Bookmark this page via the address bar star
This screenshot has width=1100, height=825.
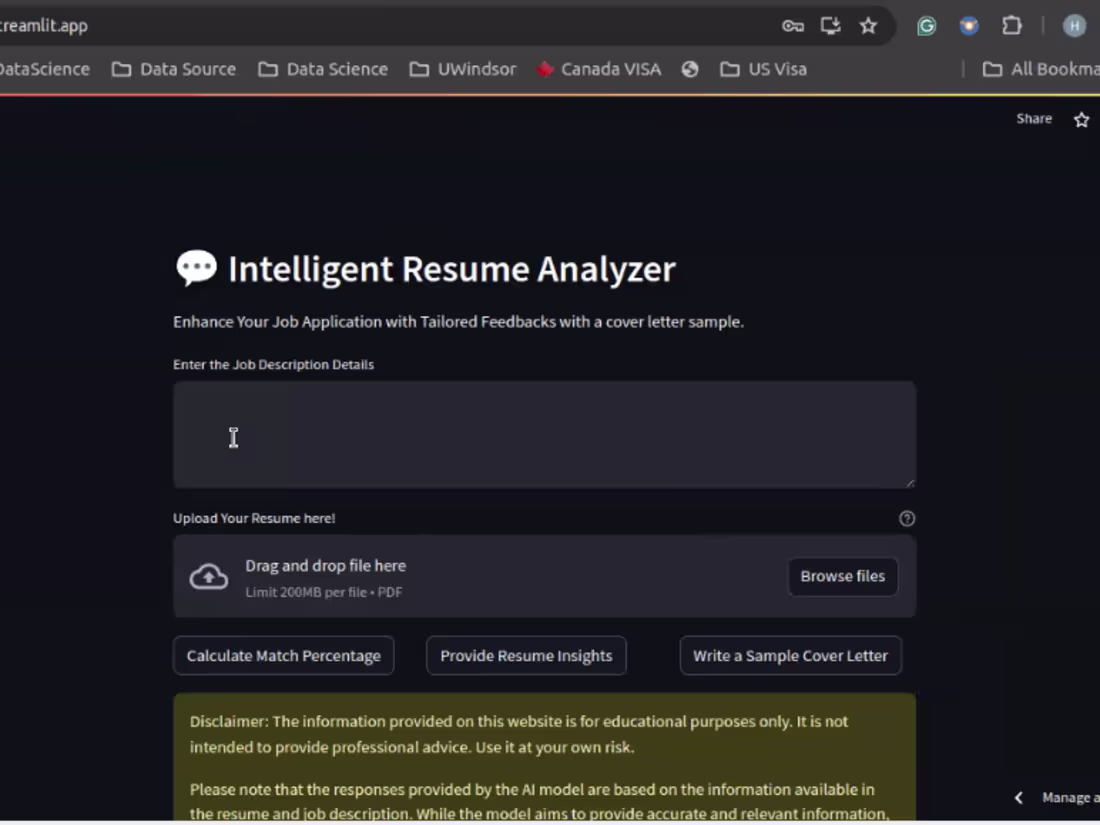868,26
